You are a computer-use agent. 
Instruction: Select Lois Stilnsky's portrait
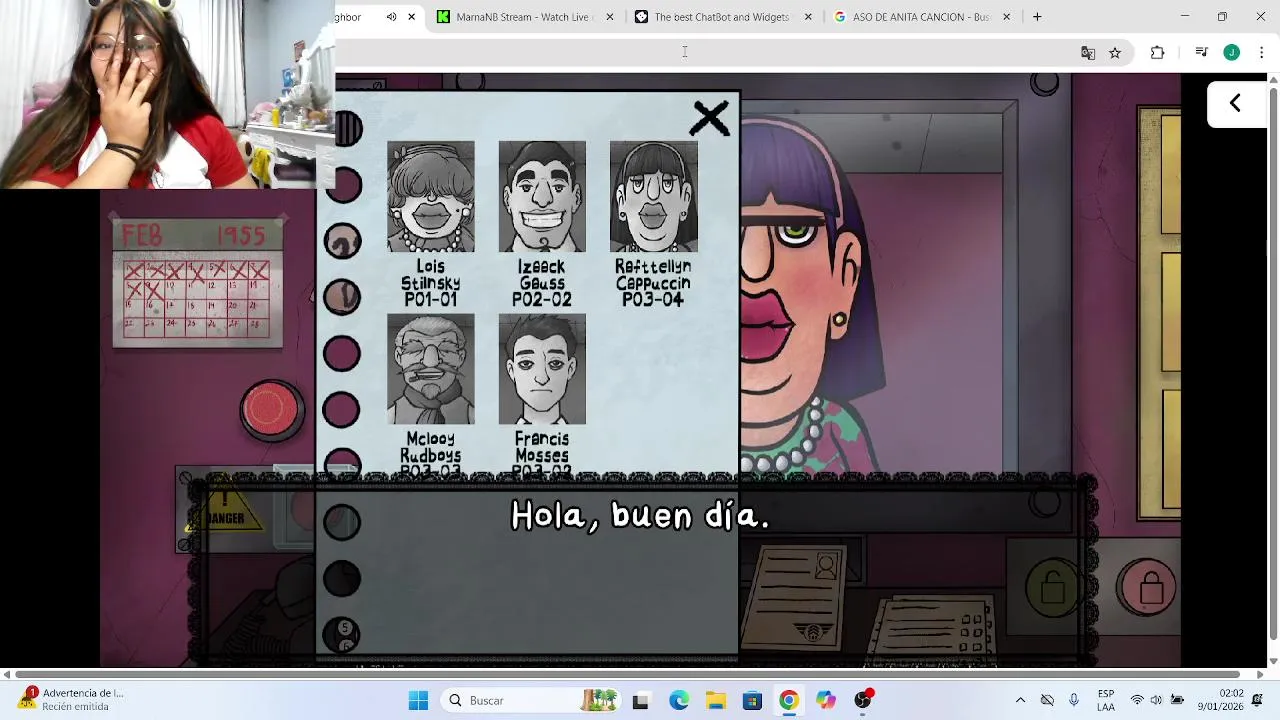(431, 197)
